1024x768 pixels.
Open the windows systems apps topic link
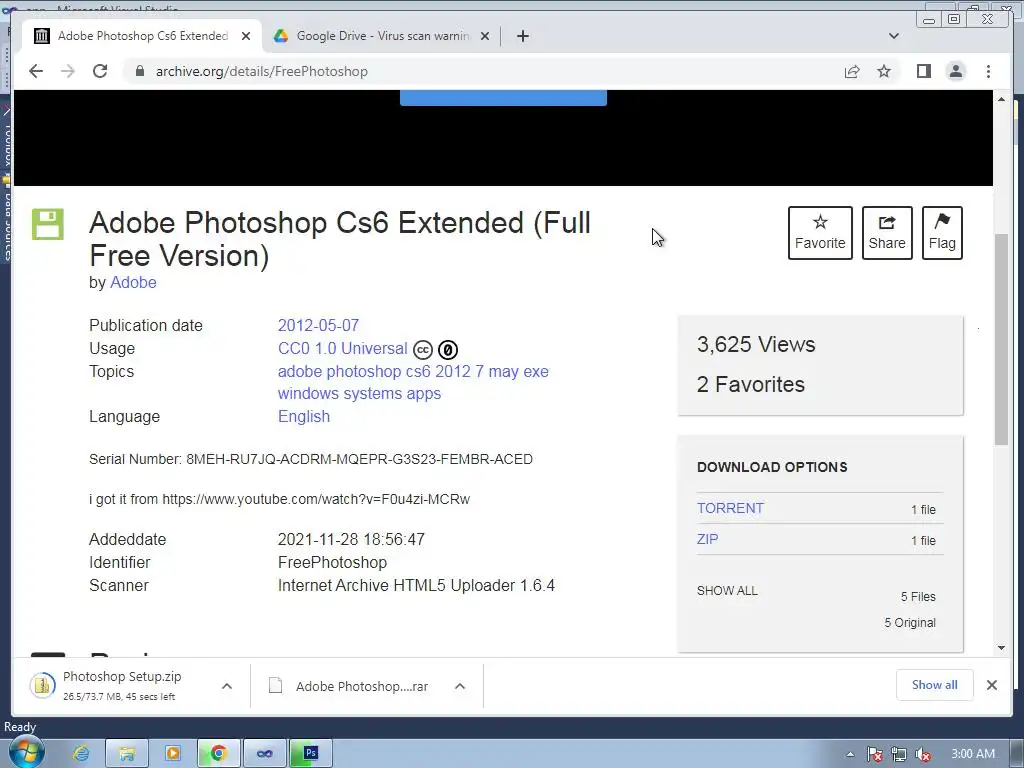tap(359, 394)
